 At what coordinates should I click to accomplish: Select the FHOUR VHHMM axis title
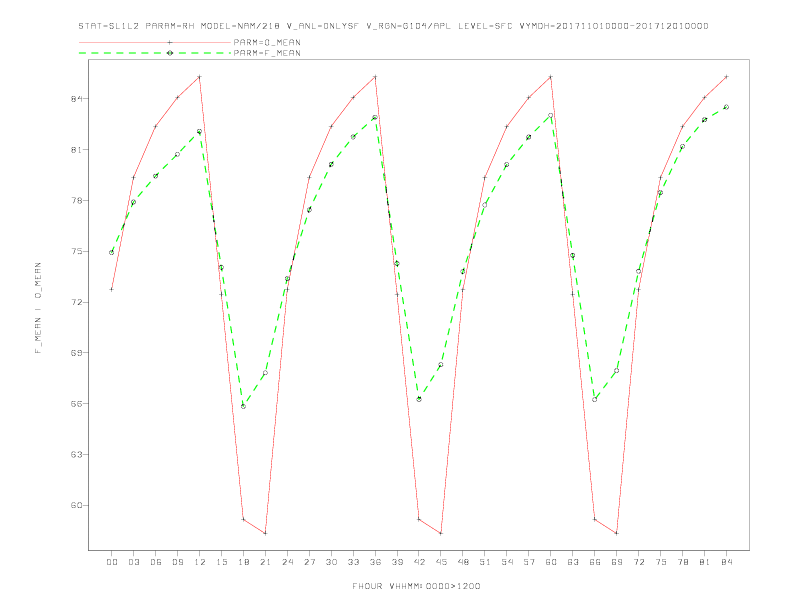point(416,586)
